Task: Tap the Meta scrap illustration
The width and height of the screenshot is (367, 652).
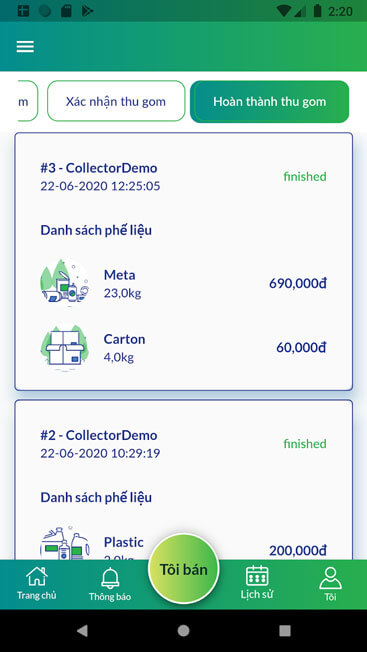Action: pyautogui.click(x=64, y=283)
